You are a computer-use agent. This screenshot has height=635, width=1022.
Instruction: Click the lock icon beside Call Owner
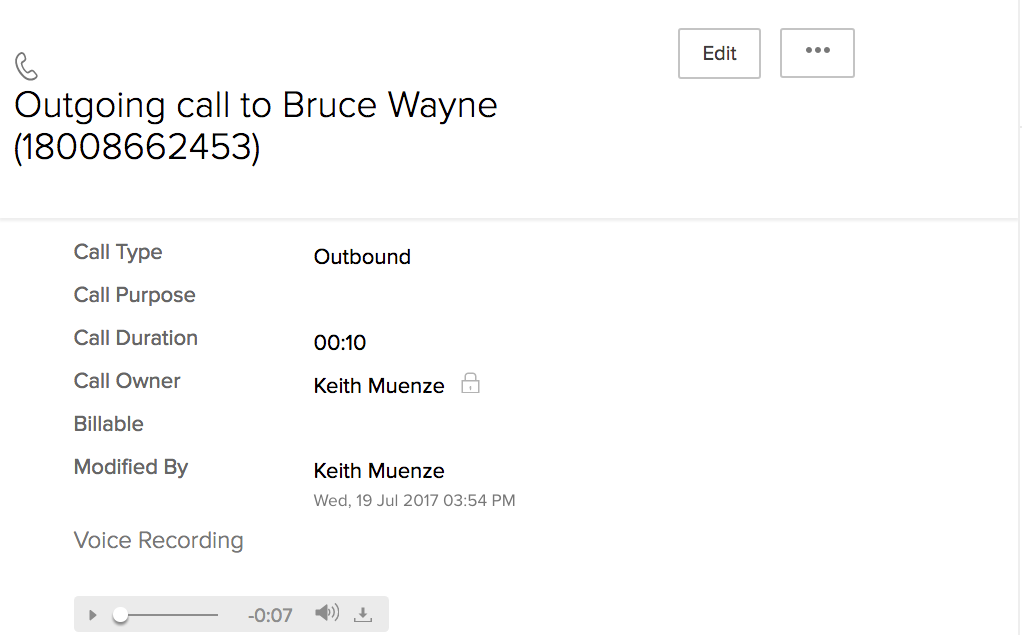tap(470, 384)
